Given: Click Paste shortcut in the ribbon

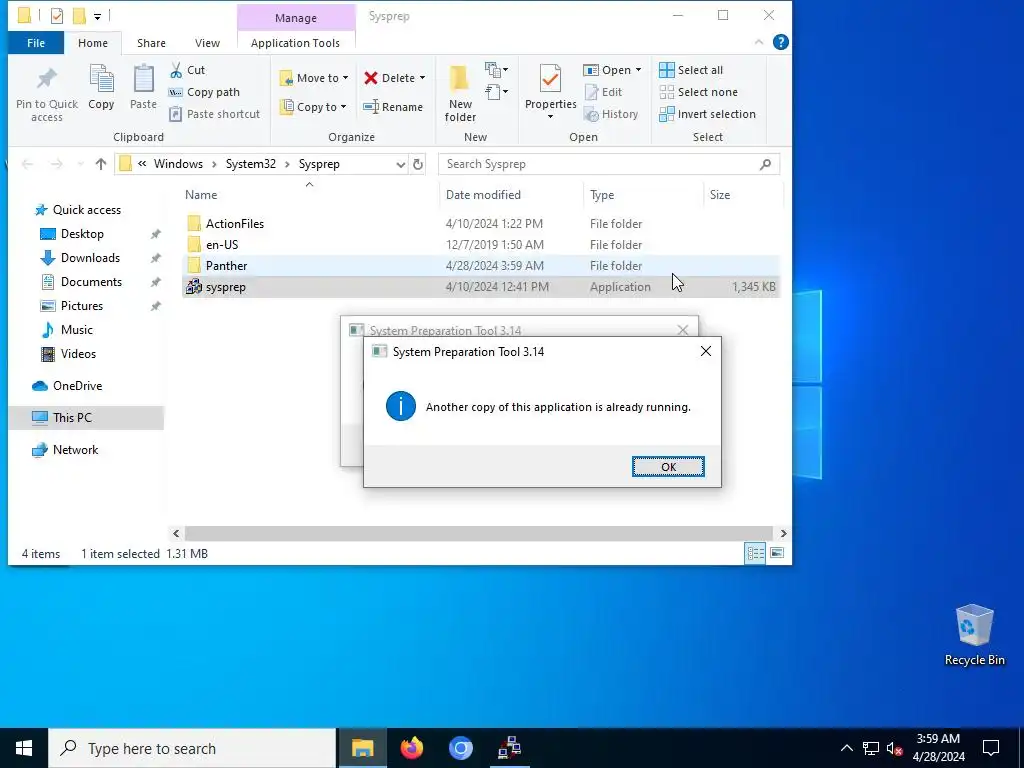Looking at the screenshot, I should [x=215, y=114].
